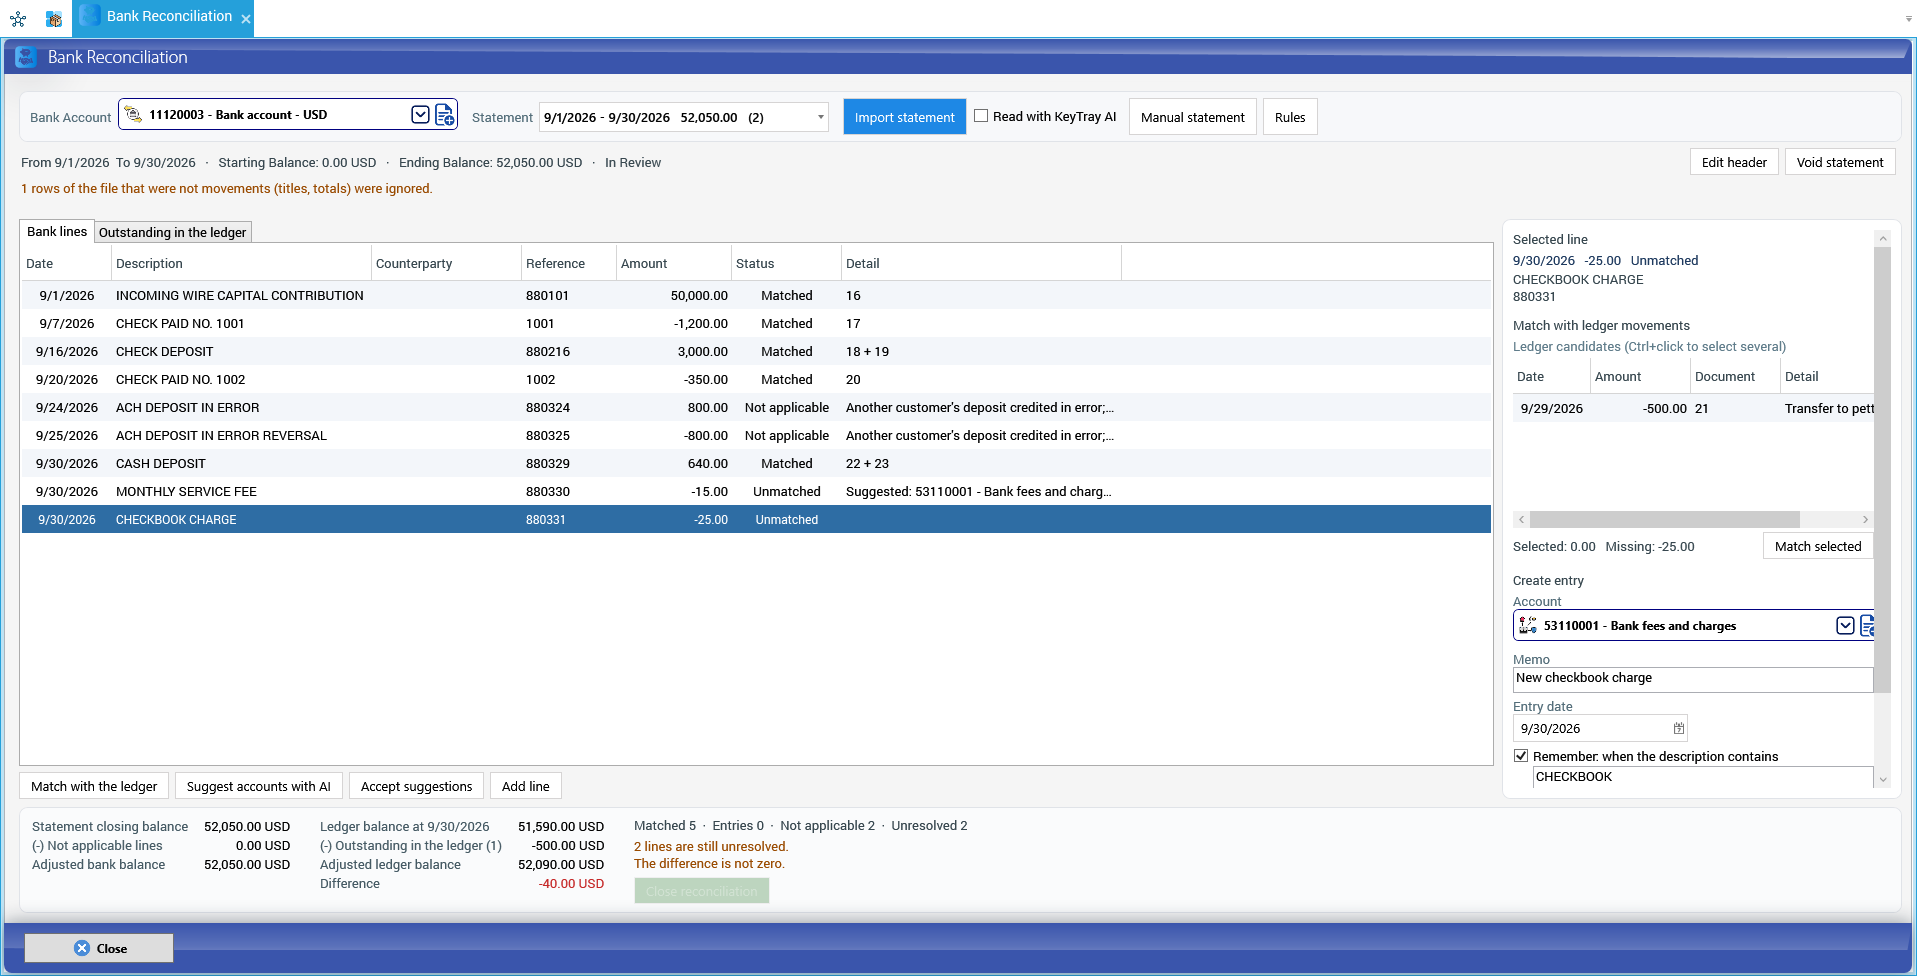
Task: Open the Rules button
Action: [1290, 117]
